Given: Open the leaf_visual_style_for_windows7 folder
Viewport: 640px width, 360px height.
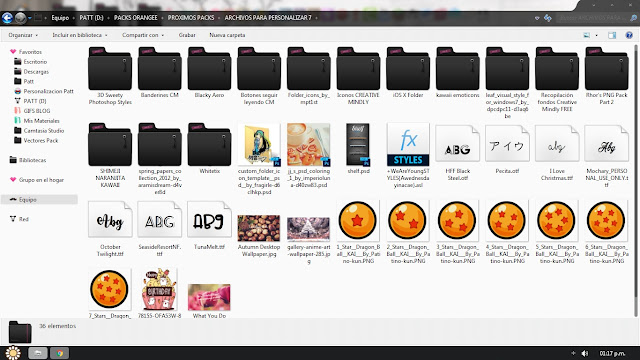Looking at the screenshot, I should [x=507, y=68].
